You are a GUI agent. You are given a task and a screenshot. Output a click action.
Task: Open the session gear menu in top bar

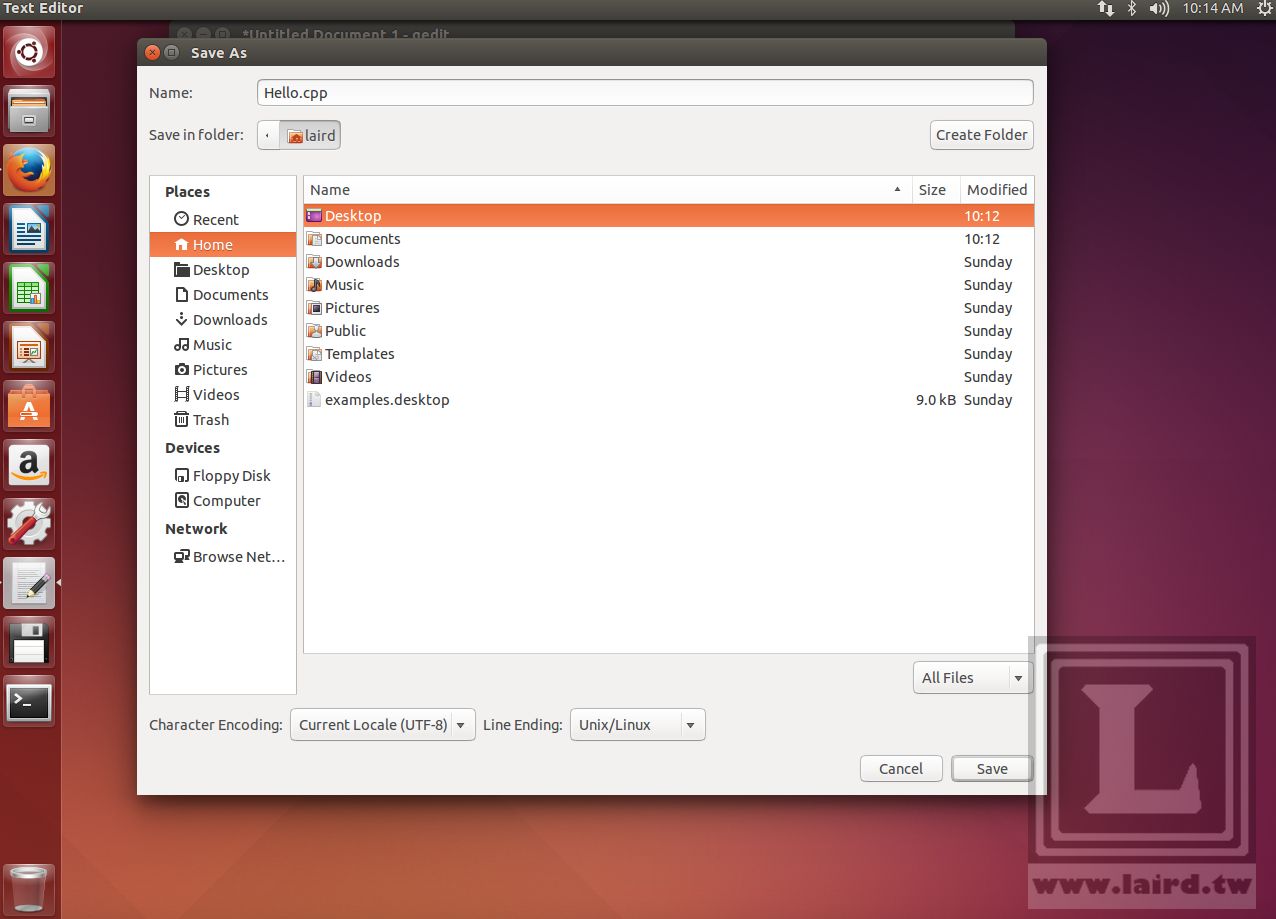click(1264, 9)
